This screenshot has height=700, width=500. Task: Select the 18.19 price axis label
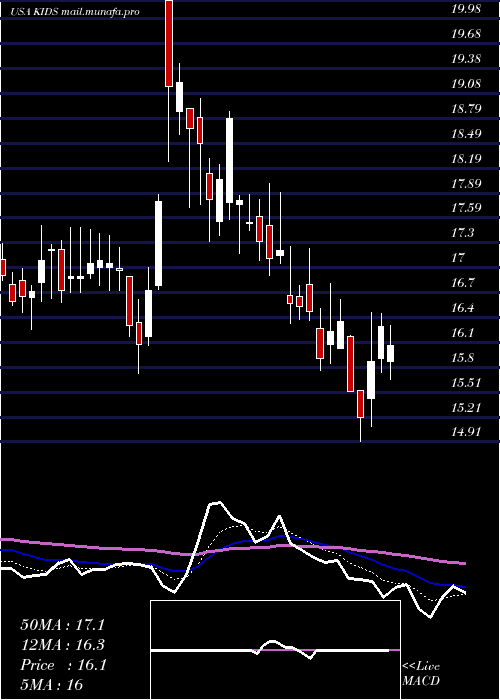466,159
